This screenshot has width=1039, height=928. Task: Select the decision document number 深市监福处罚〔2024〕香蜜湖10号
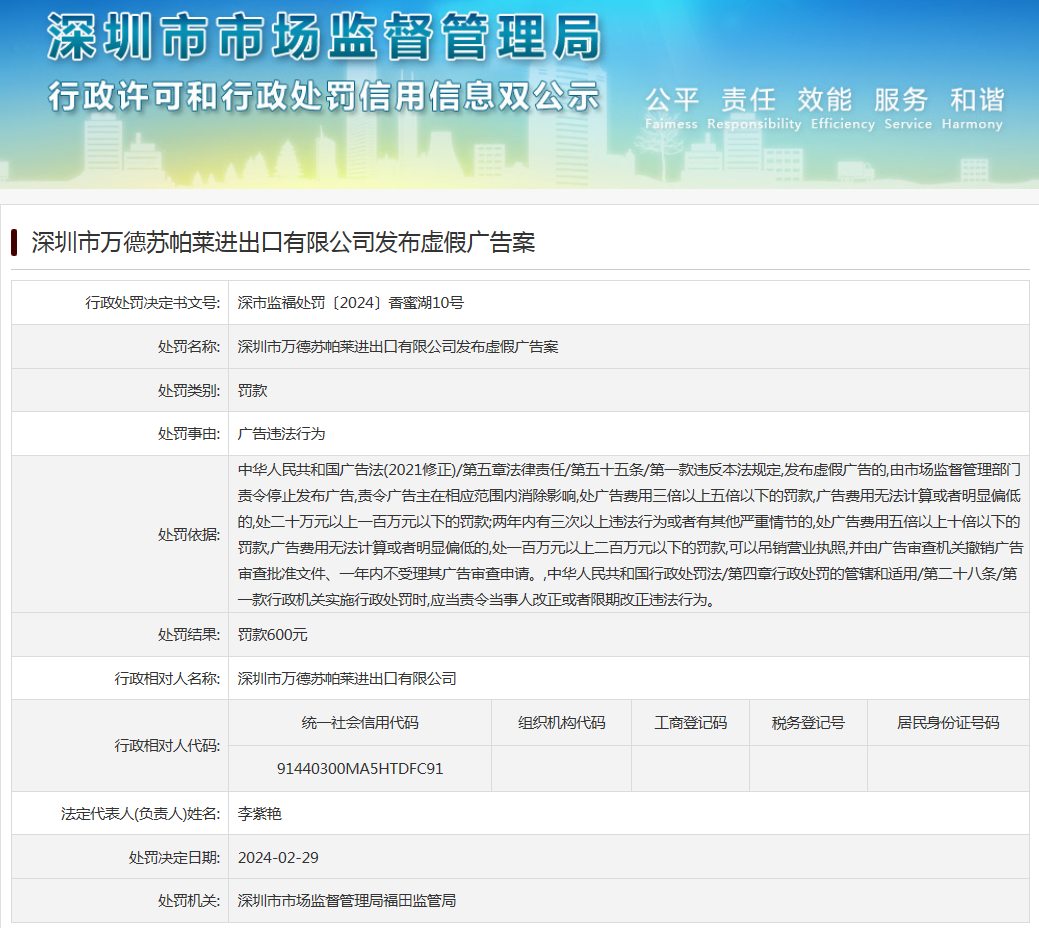coord(350,302)
